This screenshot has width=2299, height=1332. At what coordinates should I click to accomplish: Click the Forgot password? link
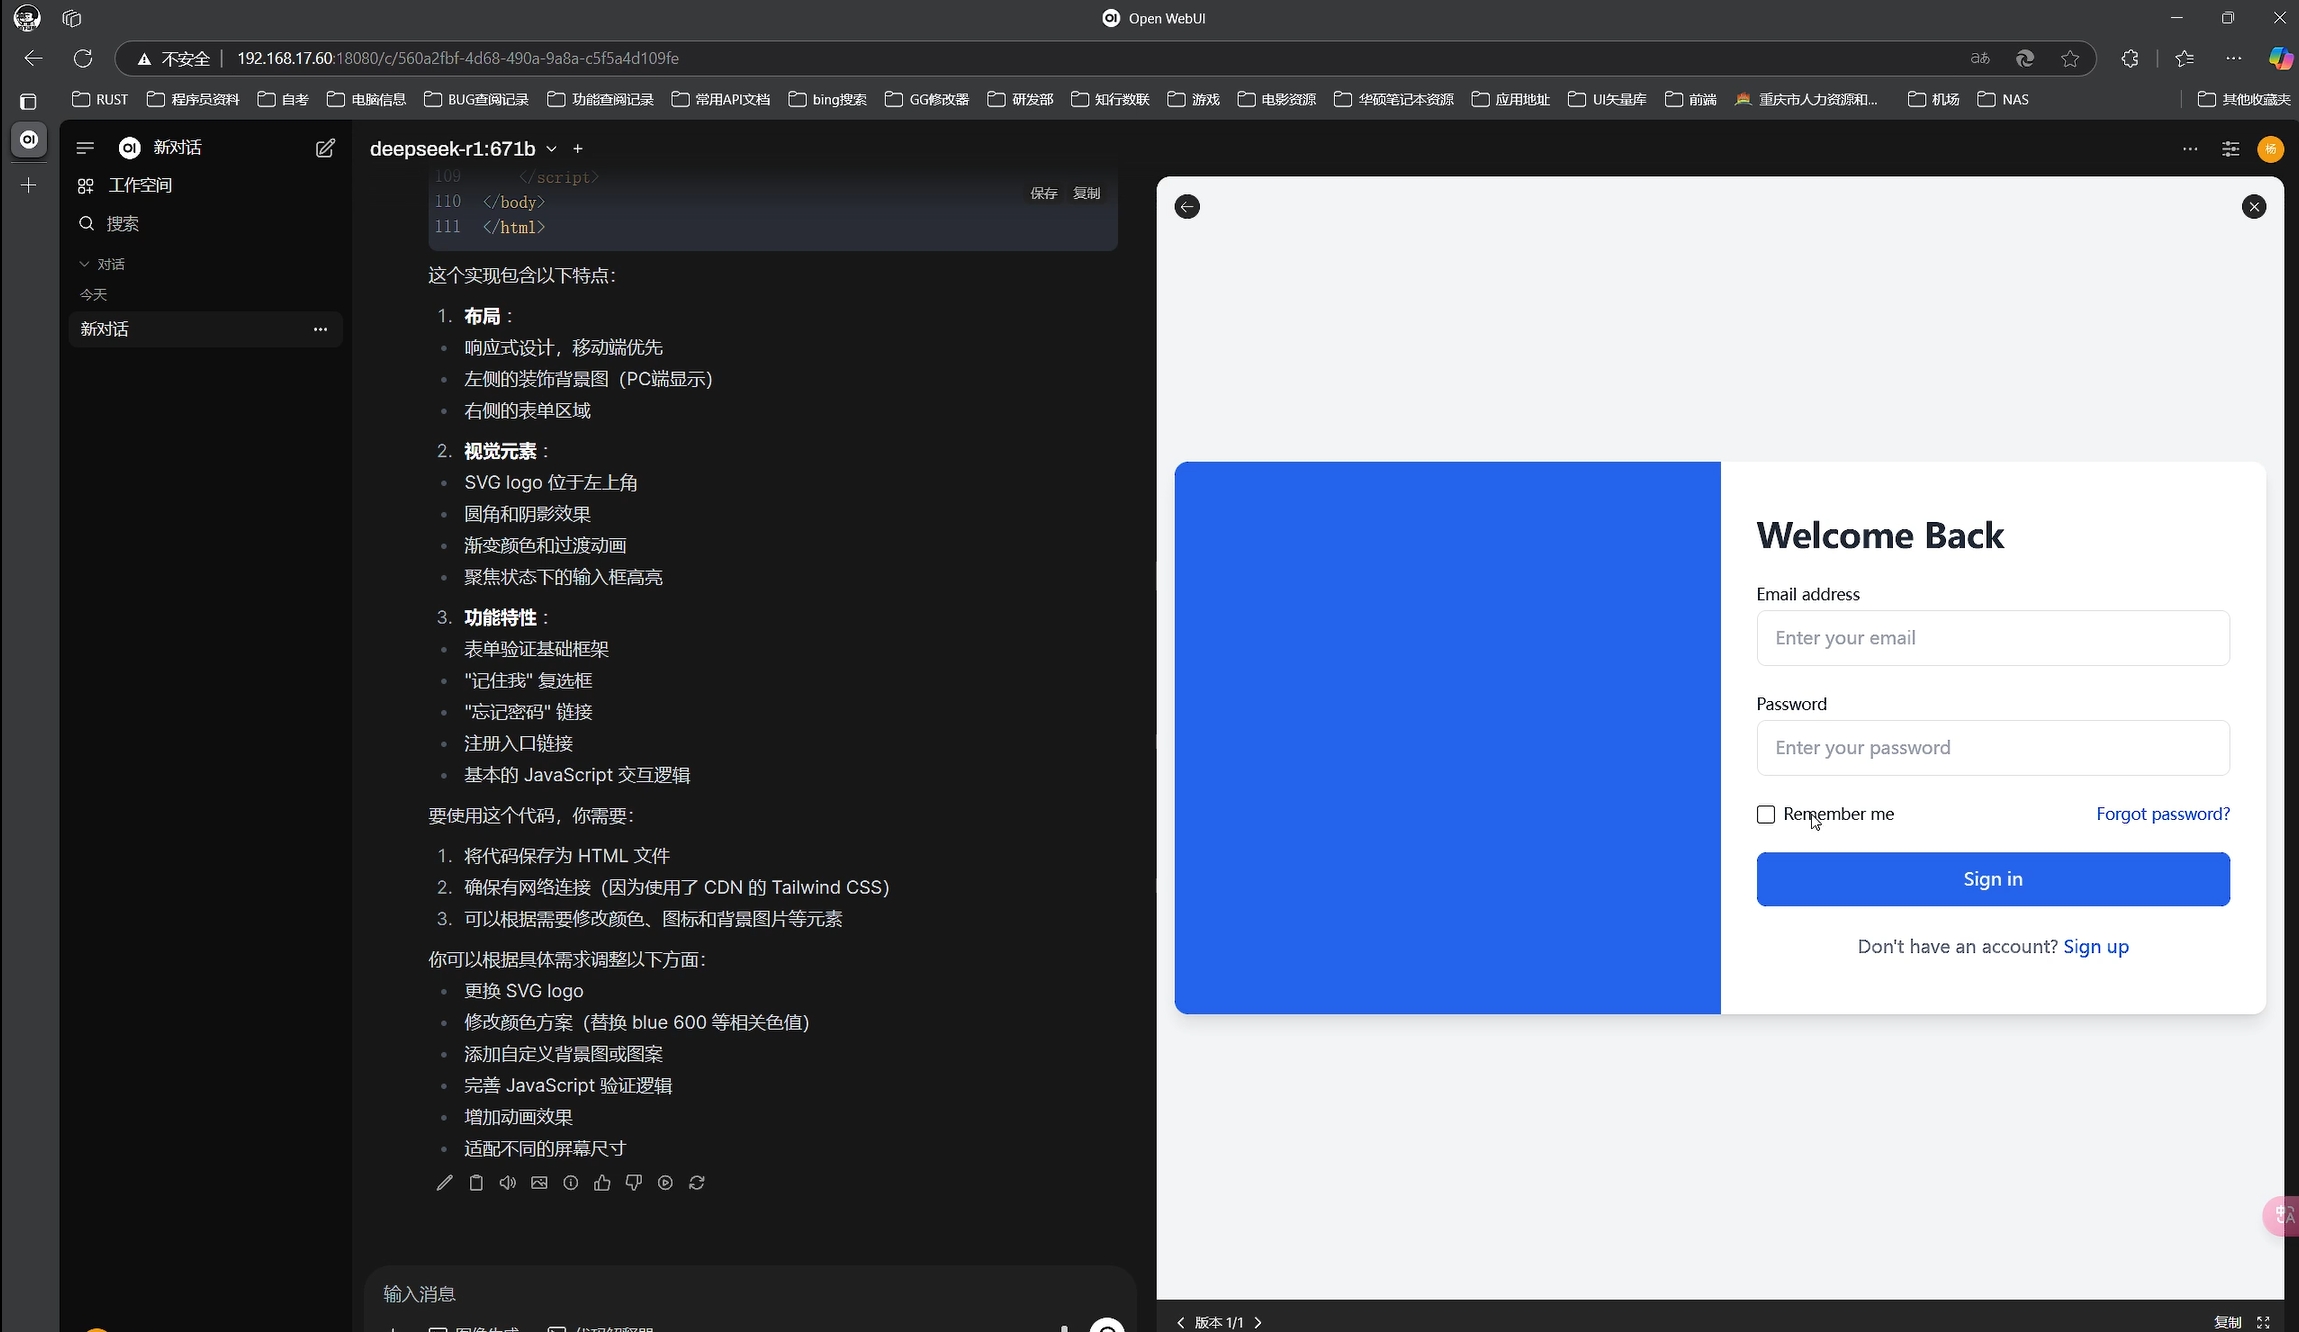click(2163, 814)
